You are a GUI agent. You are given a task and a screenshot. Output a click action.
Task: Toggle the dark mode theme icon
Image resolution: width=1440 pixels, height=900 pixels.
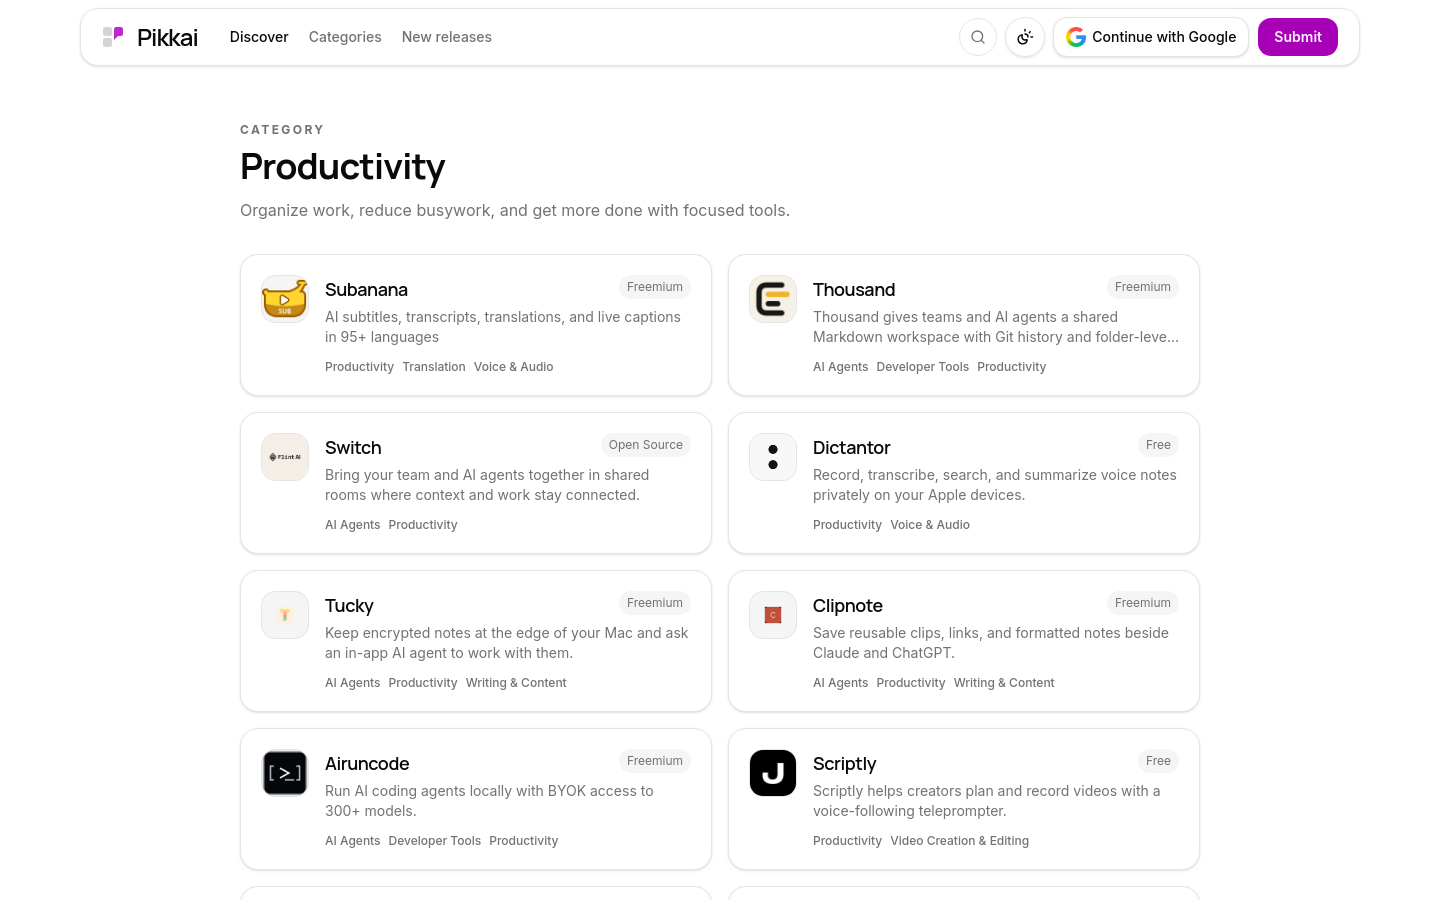click(1025, 37)
